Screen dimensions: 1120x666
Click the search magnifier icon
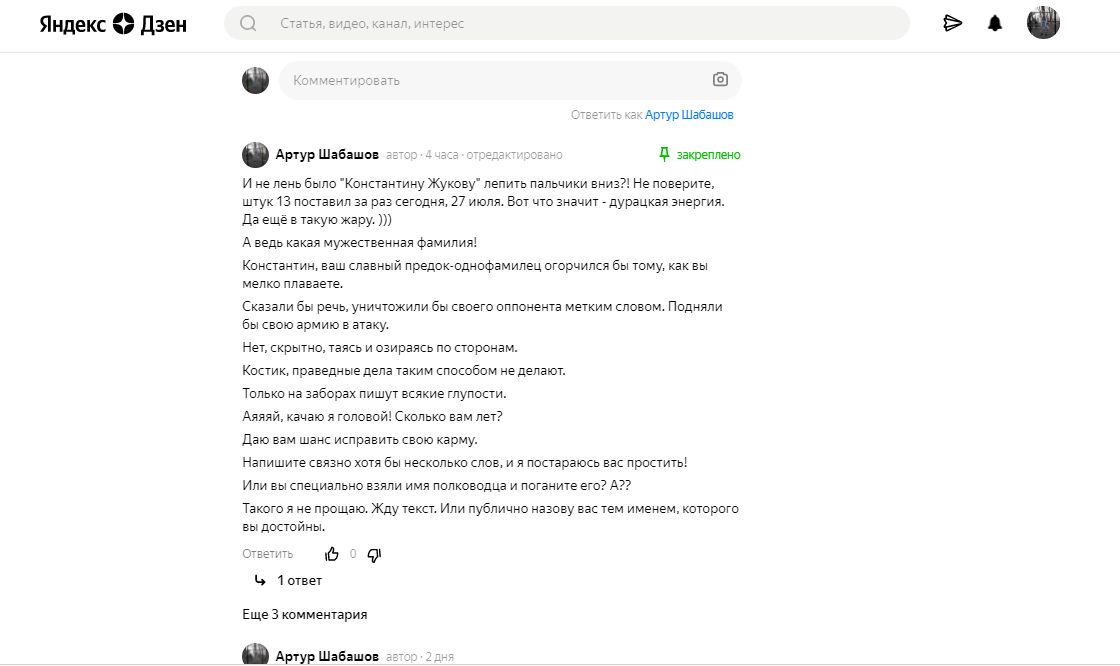[x=248, y=22]
